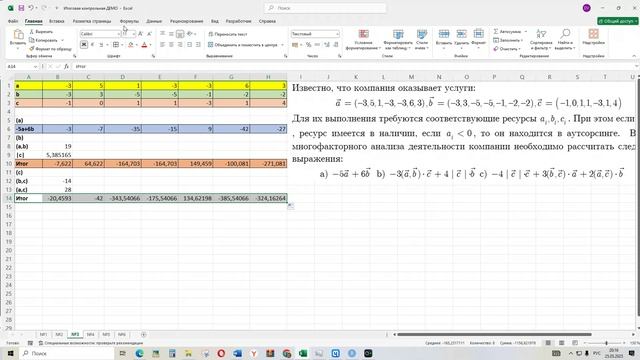The image size is (640, 360).
Task: Open the File (Файл) tab
Action: (x=13, y=21)
